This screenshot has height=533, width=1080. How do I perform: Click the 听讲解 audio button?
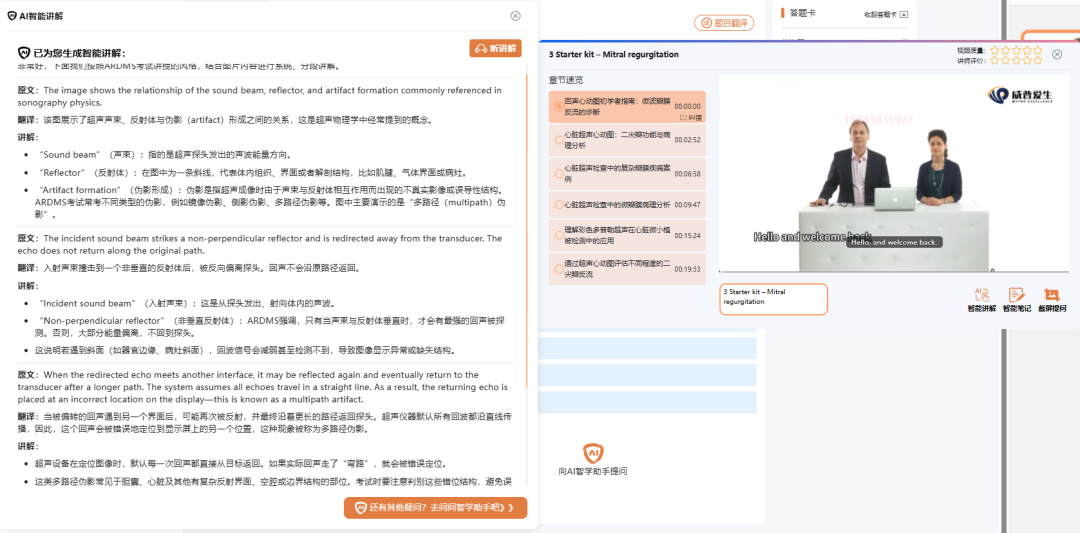pos(495,48)
